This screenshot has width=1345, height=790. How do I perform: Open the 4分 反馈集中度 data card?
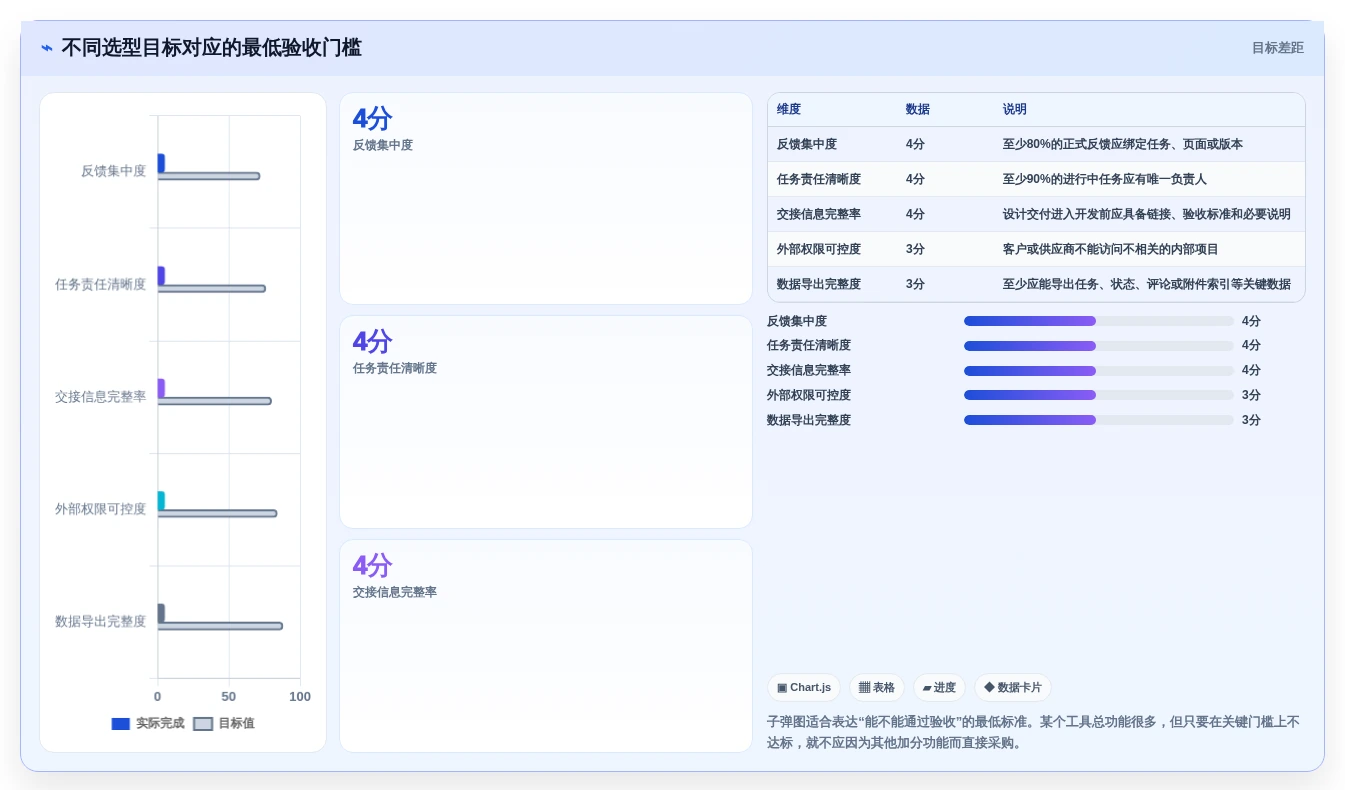tap(546, 198)
